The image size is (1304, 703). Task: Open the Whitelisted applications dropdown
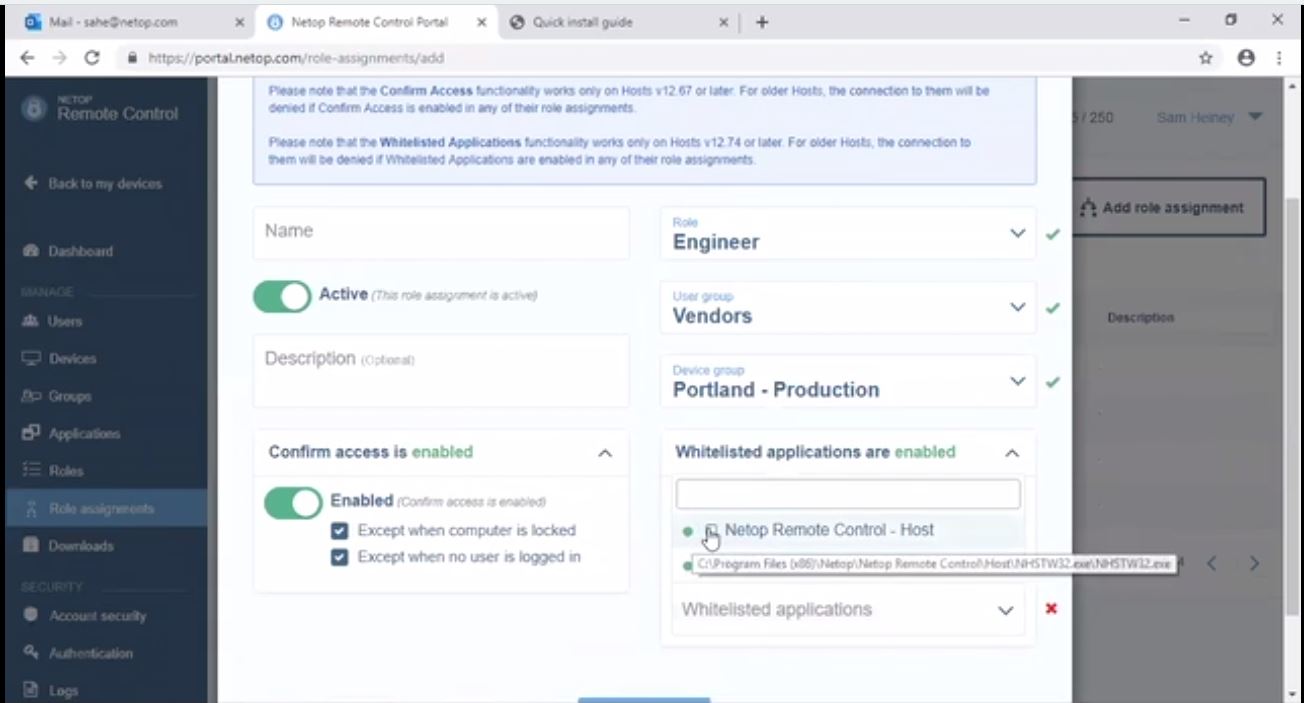pyautogui.click(x=848, y=610)
